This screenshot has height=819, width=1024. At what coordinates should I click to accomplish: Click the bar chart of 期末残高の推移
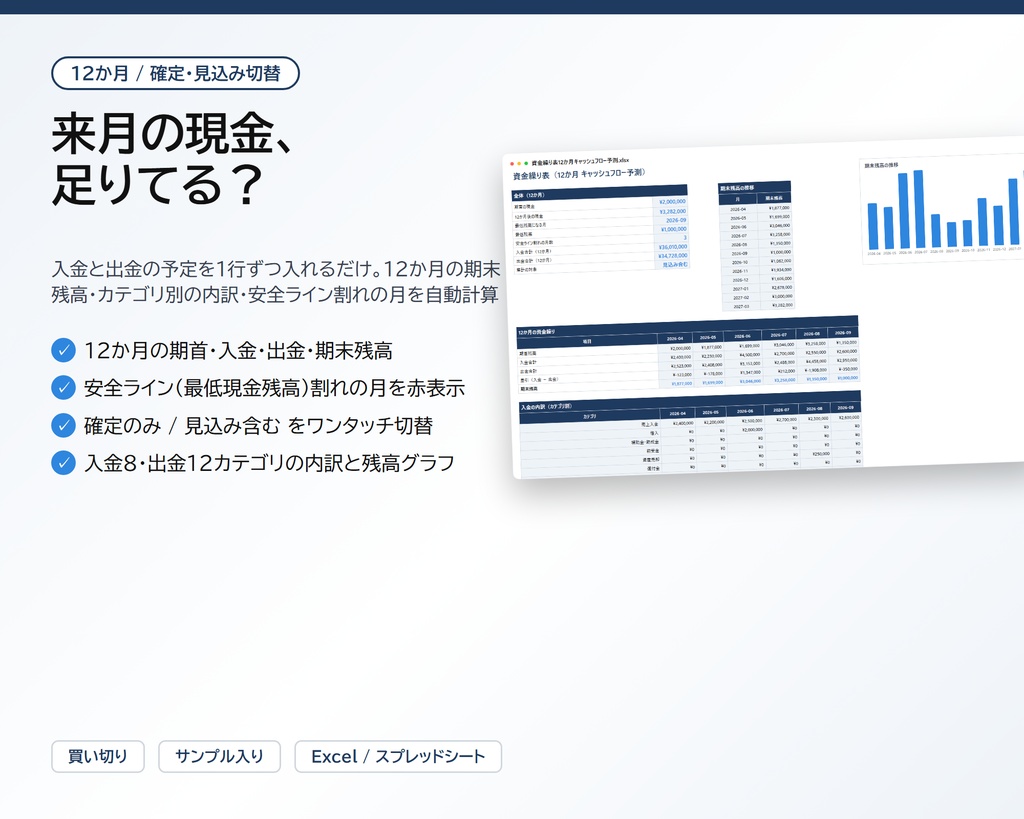click(943, 208)
